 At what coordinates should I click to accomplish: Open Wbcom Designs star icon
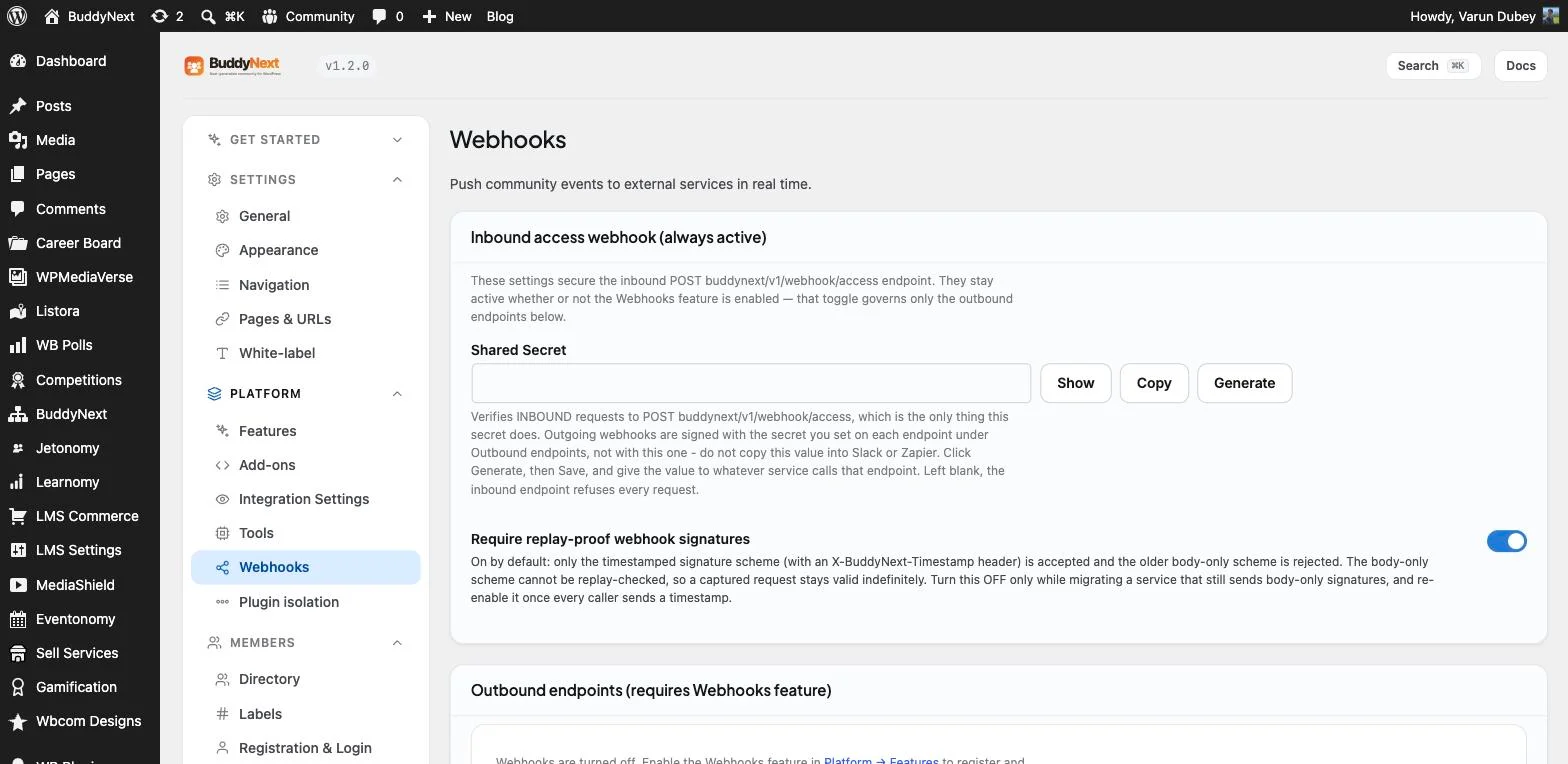[17, 721]
